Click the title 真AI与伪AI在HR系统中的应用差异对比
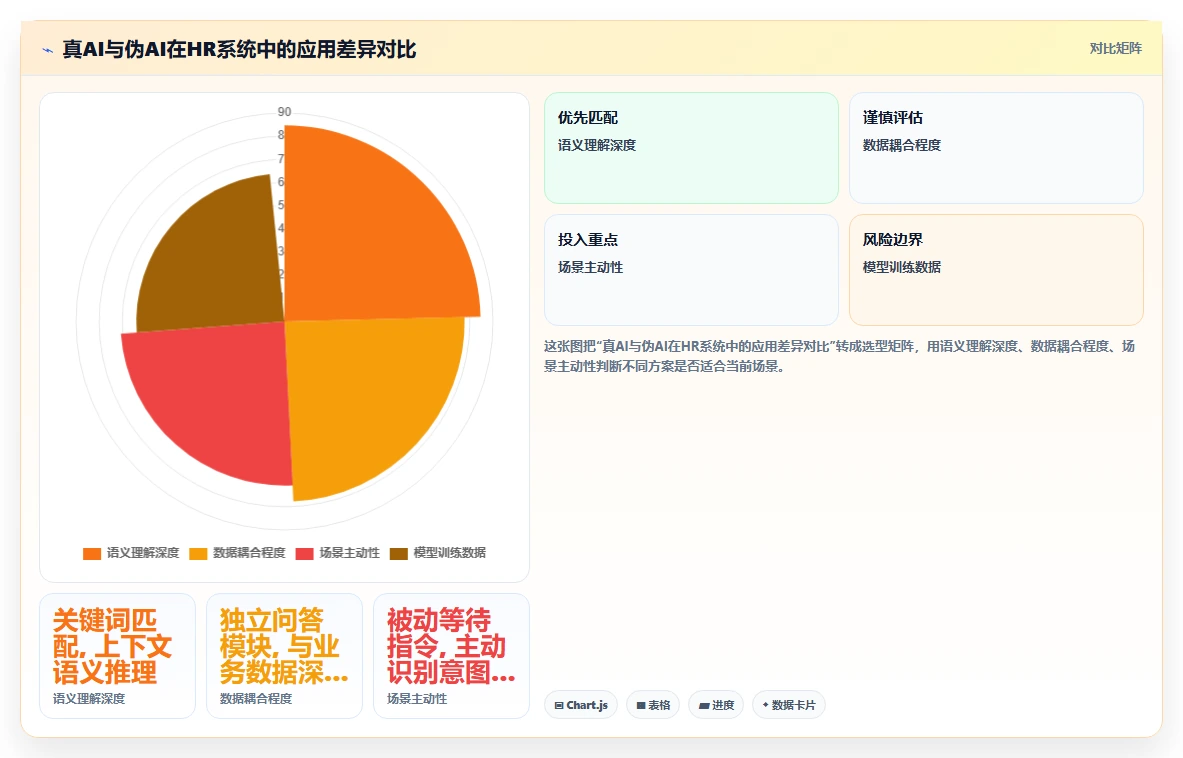The image size is (1183, 758). coord(239,50)
